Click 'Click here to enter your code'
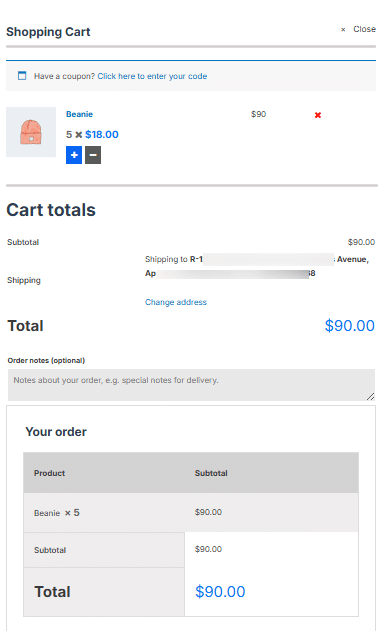 coord(152,76)
